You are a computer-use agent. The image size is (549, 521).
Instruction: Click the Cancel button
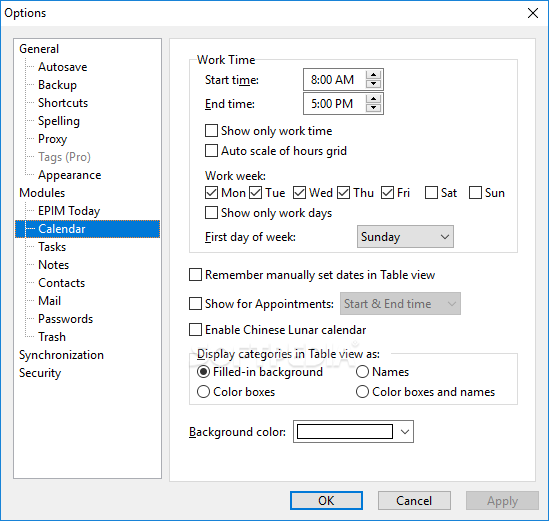click(x=414, y=501)
